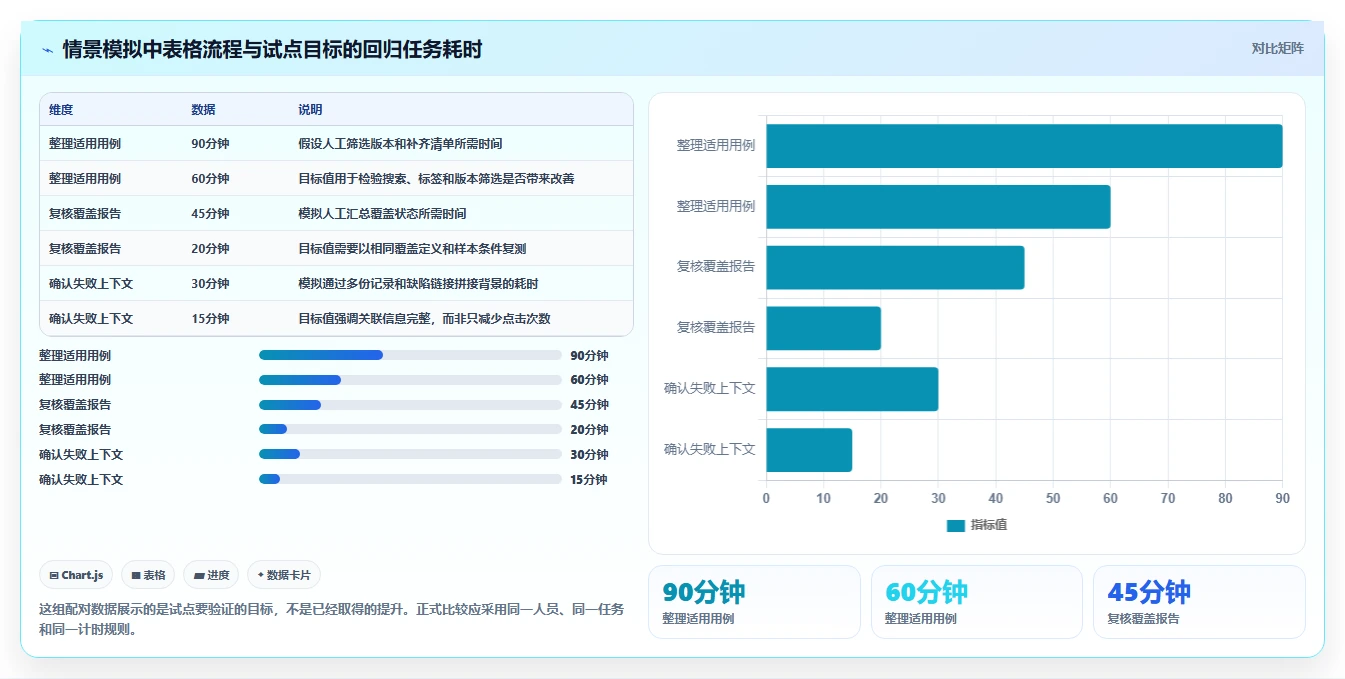Viewport: 1345px width, 679px height.
Task: Open the 45分钟 复核覆盖报告 stat card
Action: (x=1199, y=602)
